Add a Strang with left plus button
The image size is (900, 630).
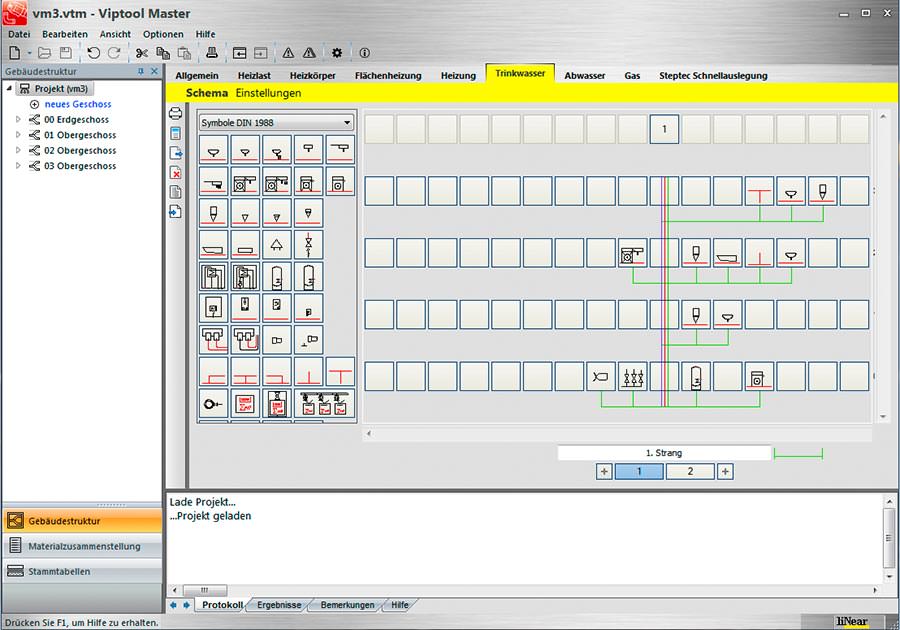coord(604,472)
